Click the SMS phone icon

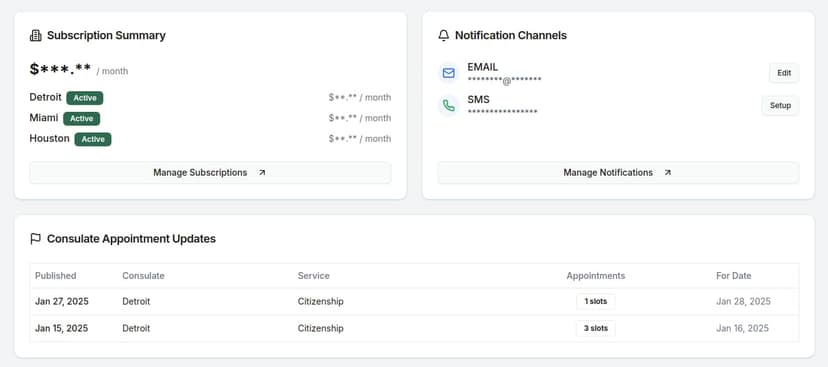[448, 106]
